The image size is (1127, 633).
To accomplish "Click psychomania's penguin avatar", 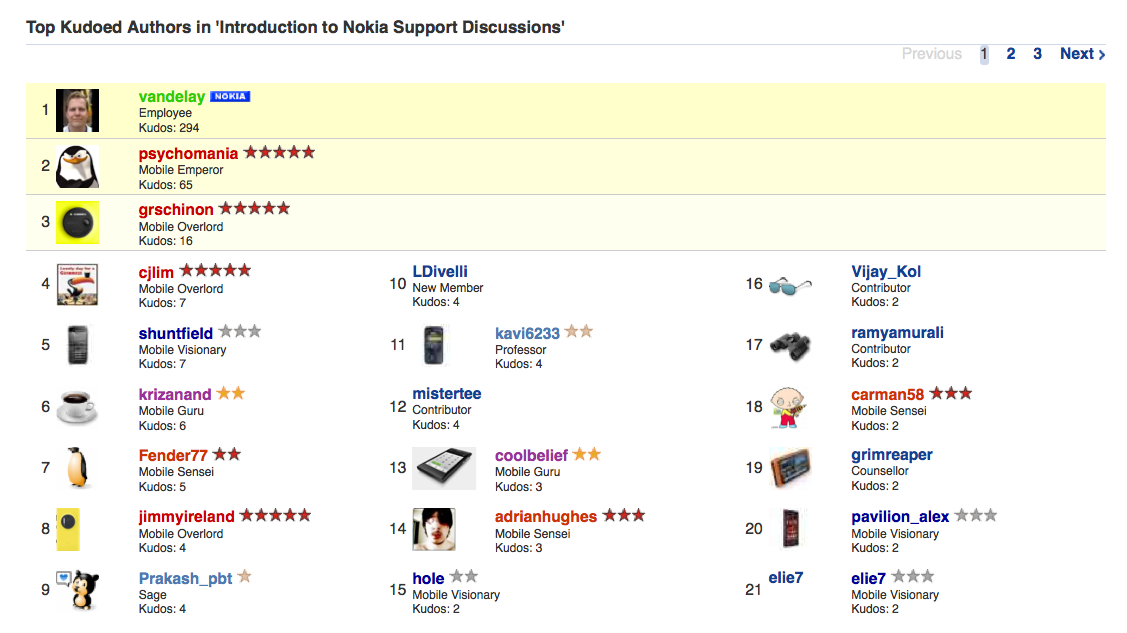I will click(77, 166).
